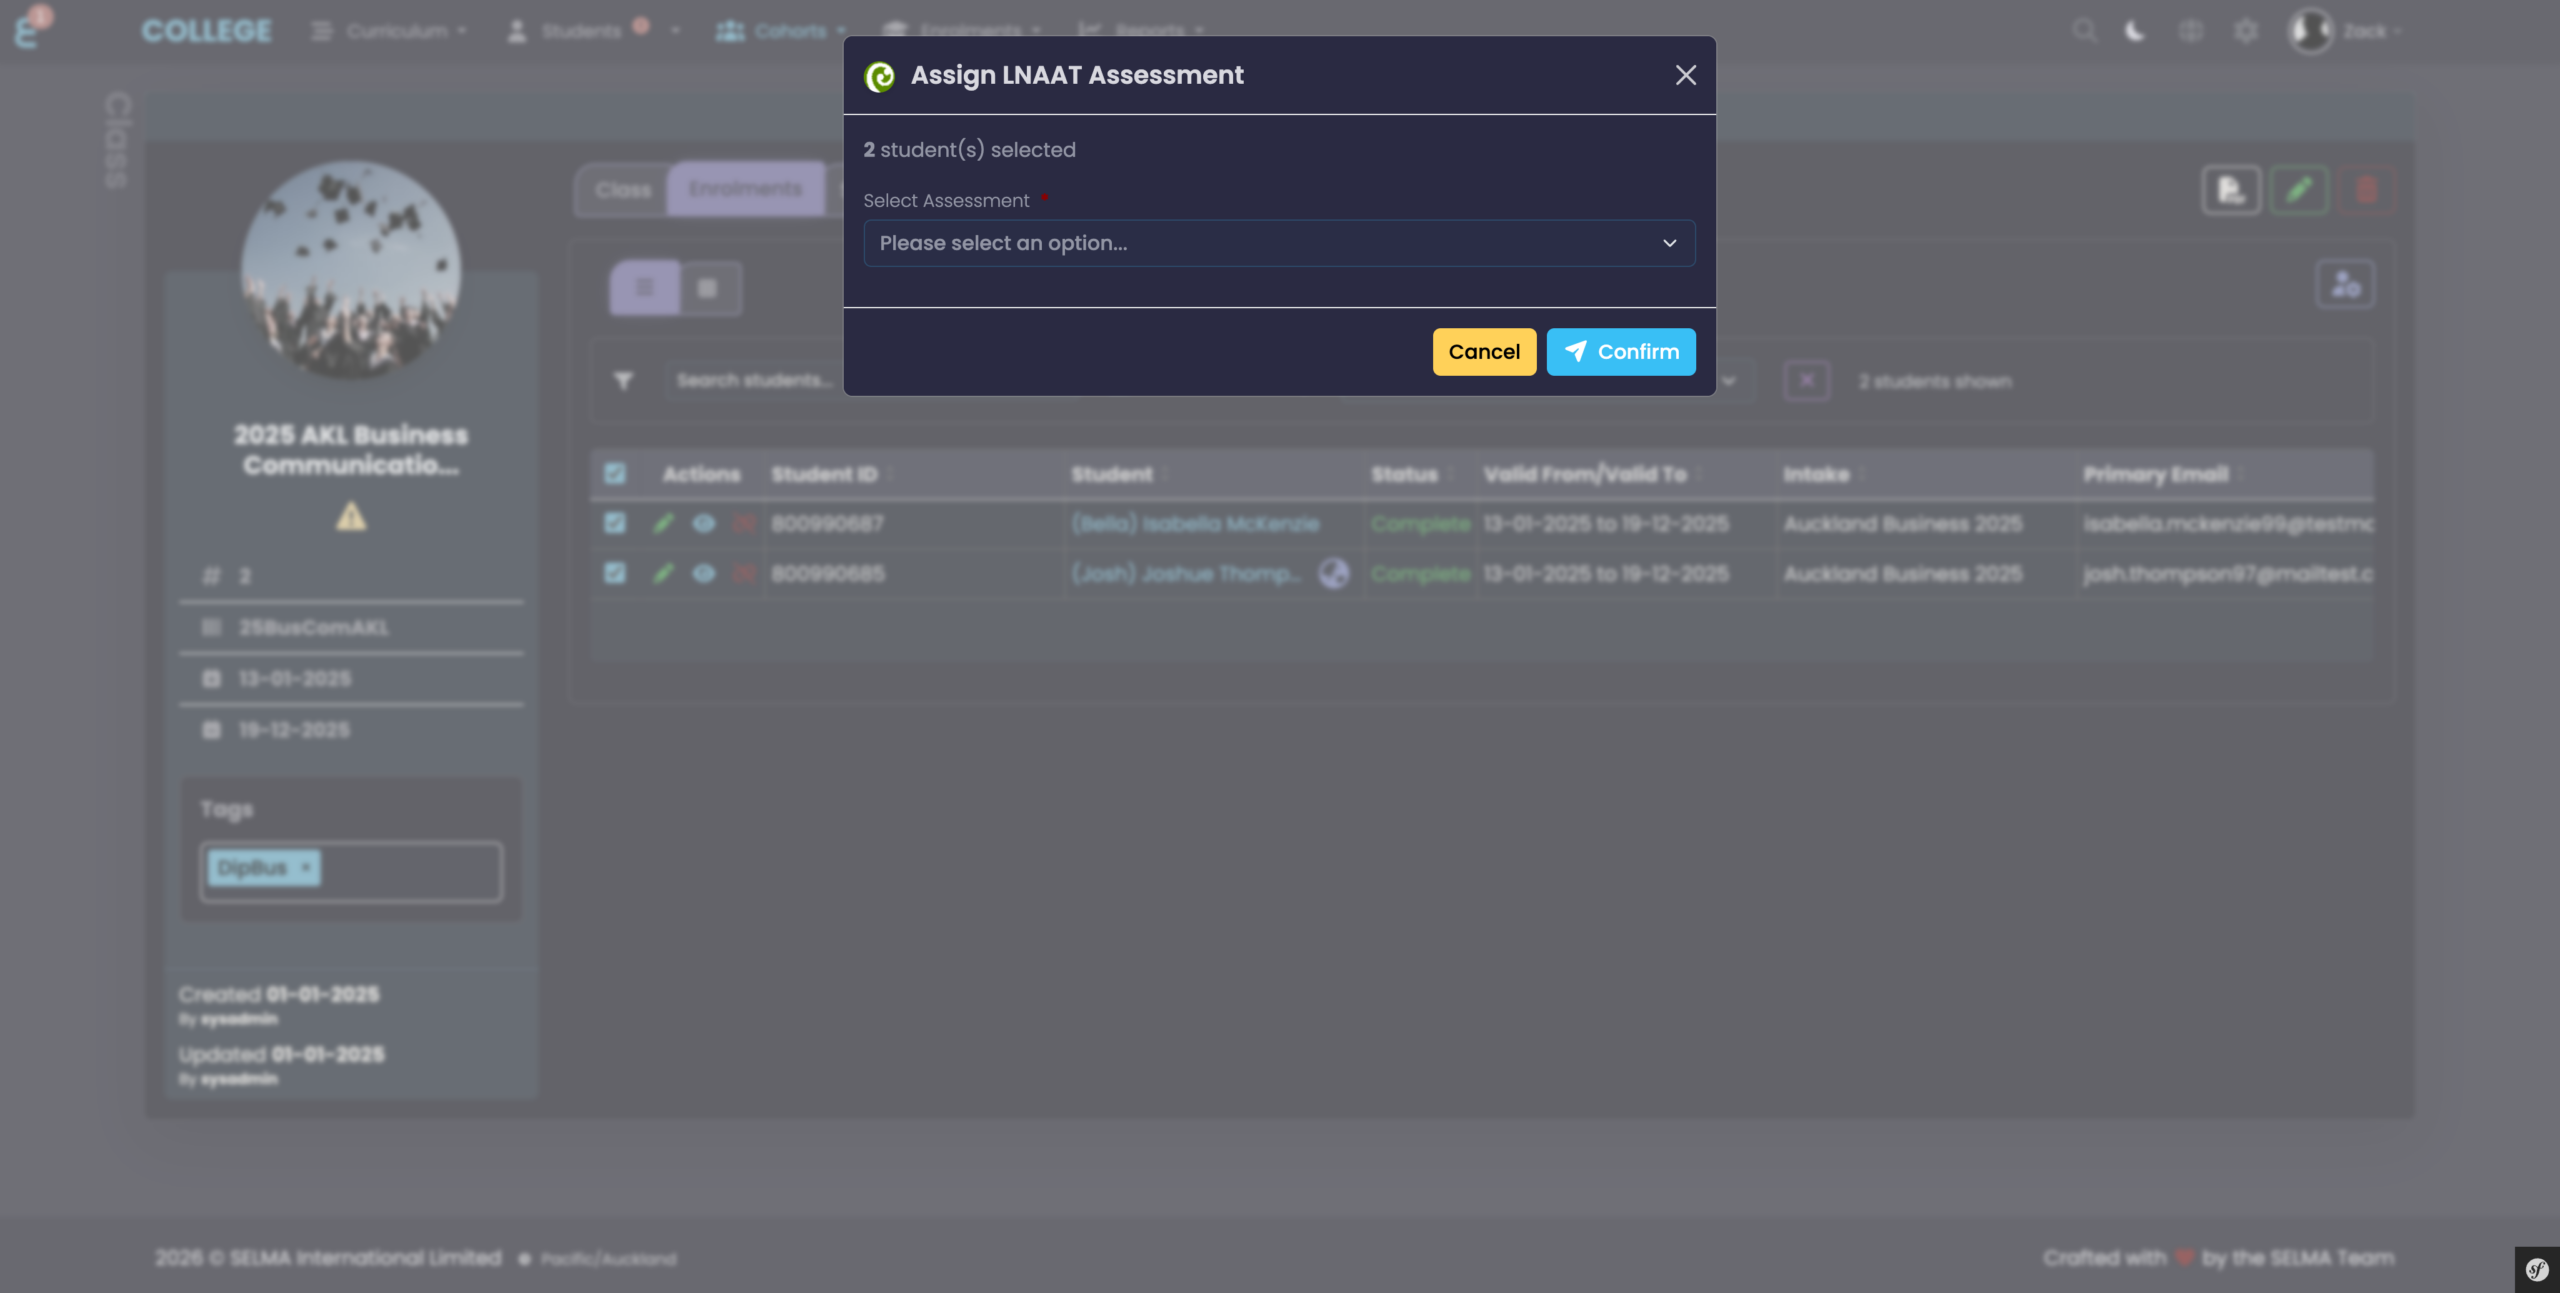This screenshot has width=2560, height=1293.
Task: Toggle dark mode using the moon icon
Action: [2135, 30]
